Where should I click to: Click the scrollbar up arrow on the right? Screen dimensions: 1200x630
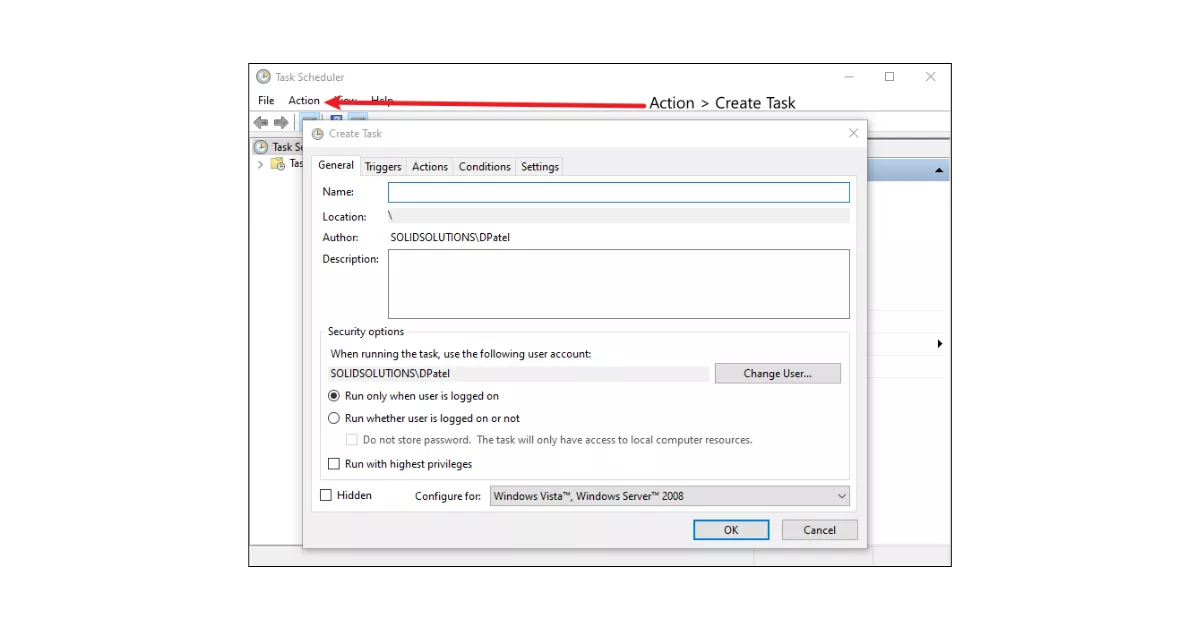click(938, 169)
